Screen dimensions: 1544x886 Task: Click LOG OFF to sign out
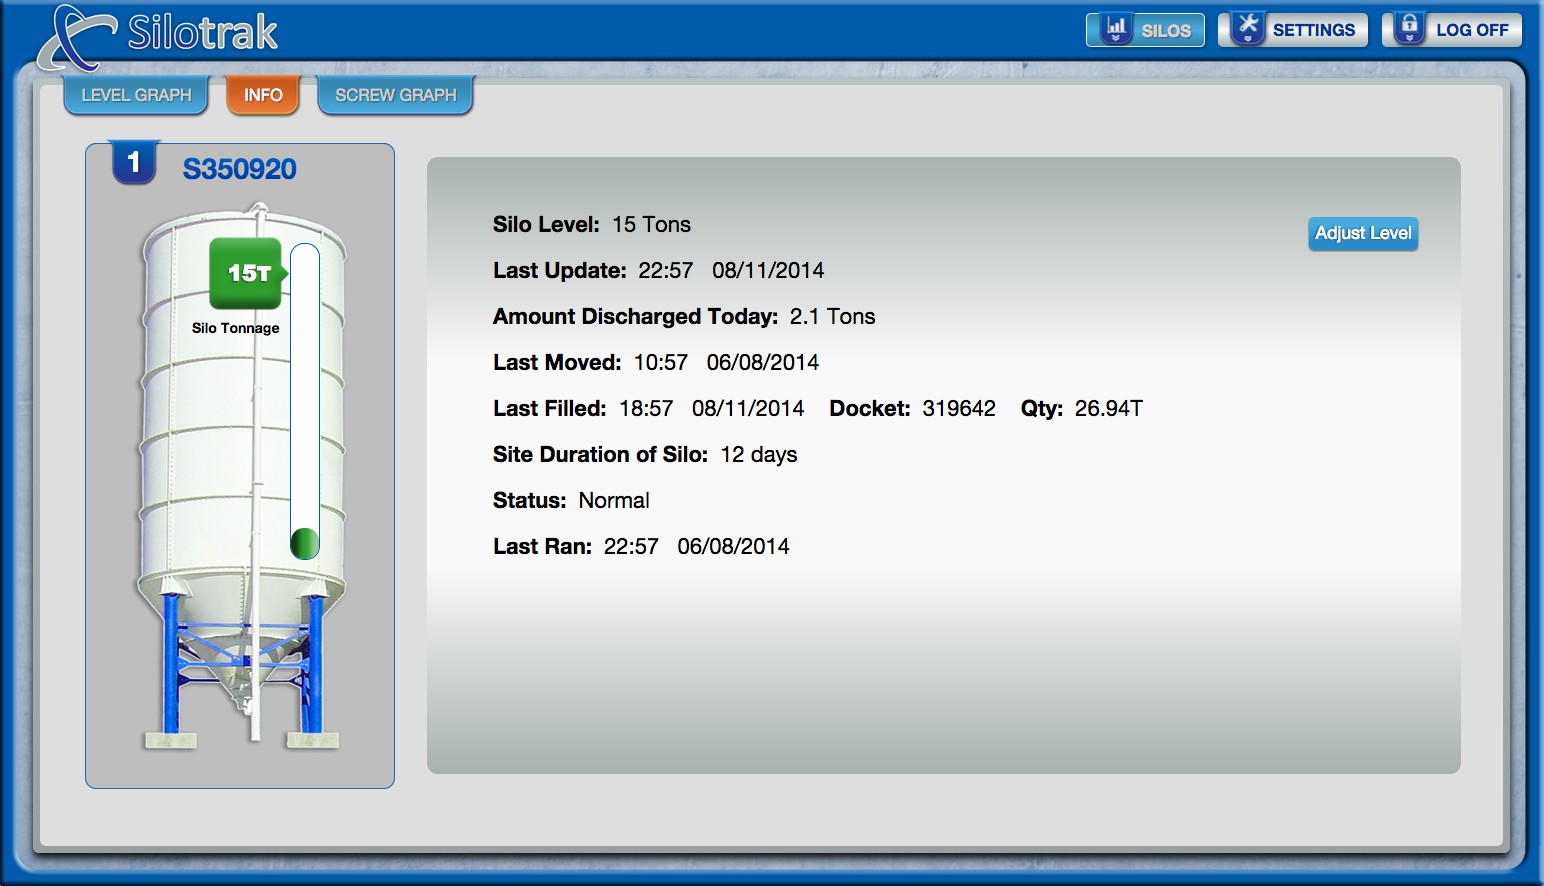point(1472,30)
